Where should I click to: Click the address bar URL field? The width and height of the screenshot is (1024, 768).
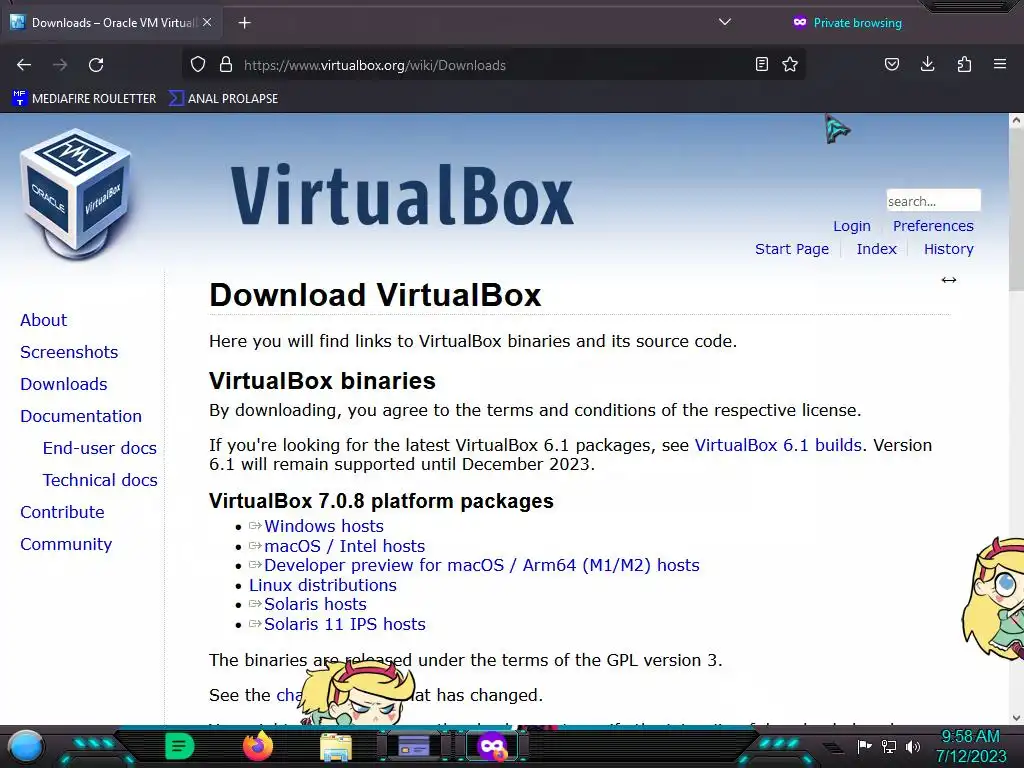click(493, 65)
